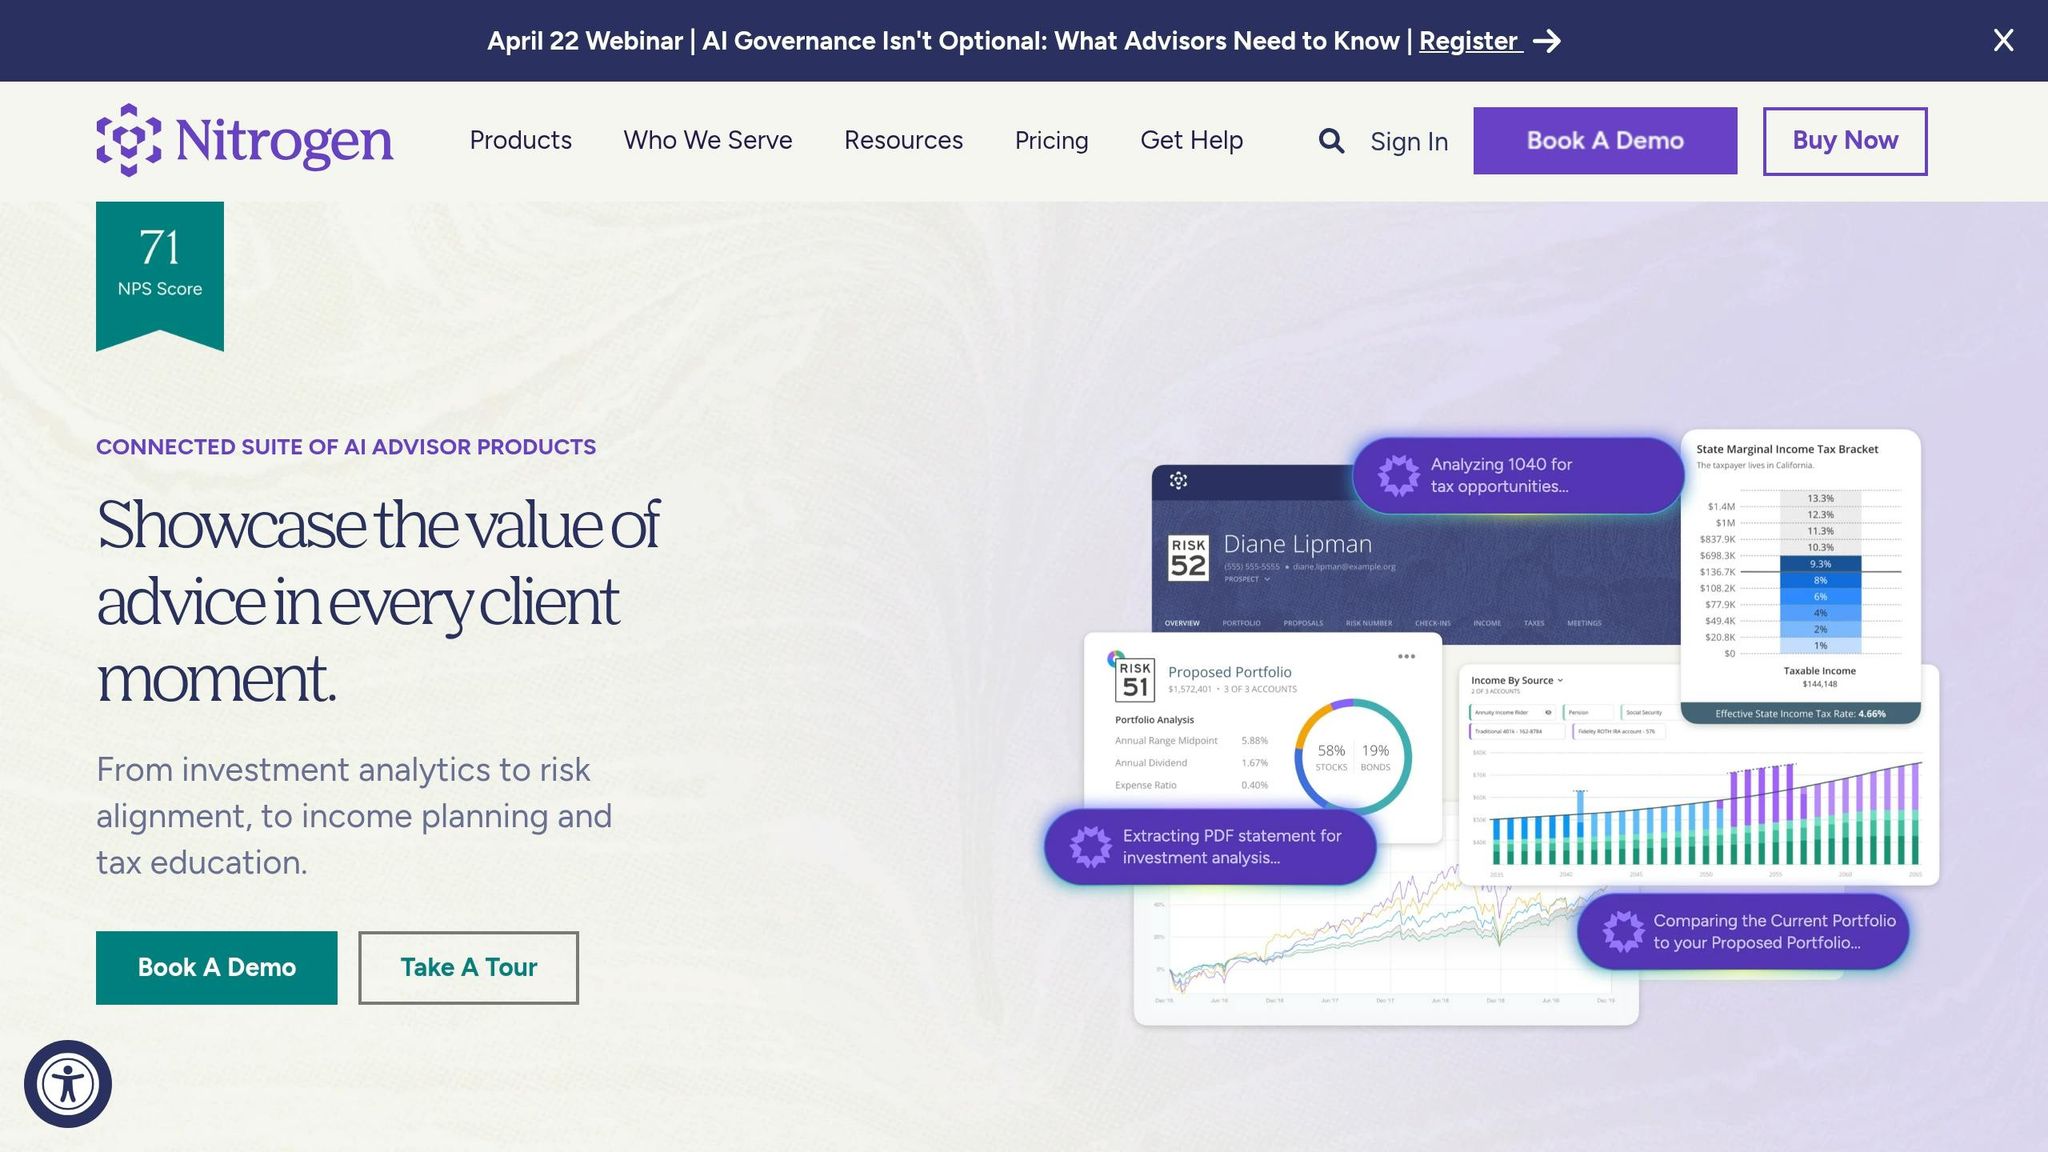
Task: Click the Take A Tour button
Action: [x=468, y=968]
